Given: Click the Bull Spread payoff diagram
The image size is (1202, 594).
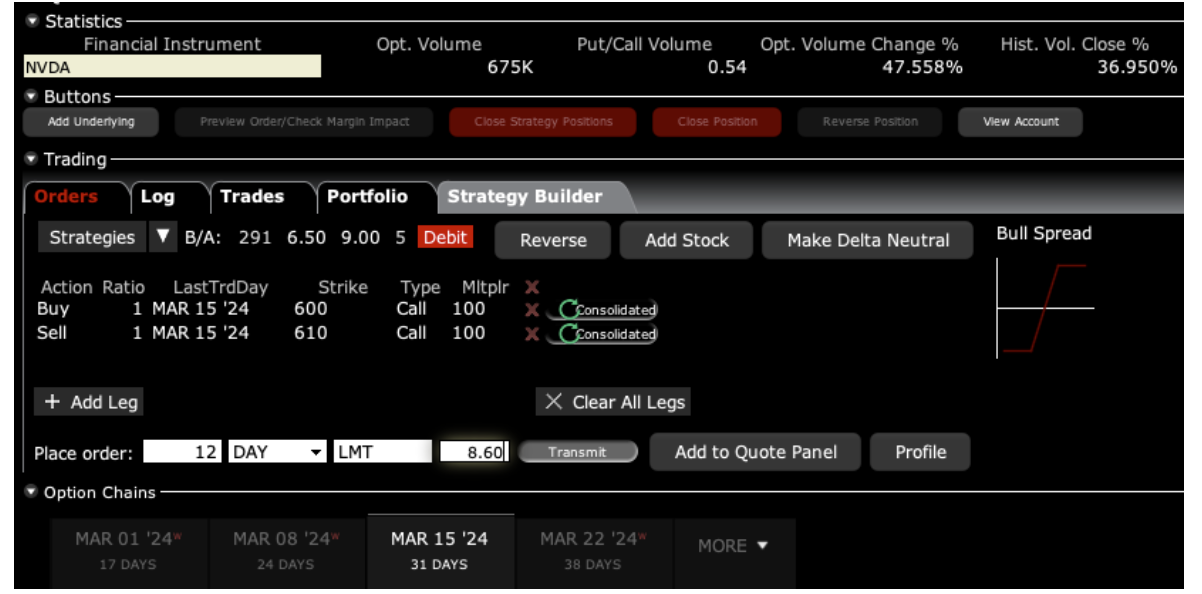Looking at the screenshot, I should [1045, 308].
